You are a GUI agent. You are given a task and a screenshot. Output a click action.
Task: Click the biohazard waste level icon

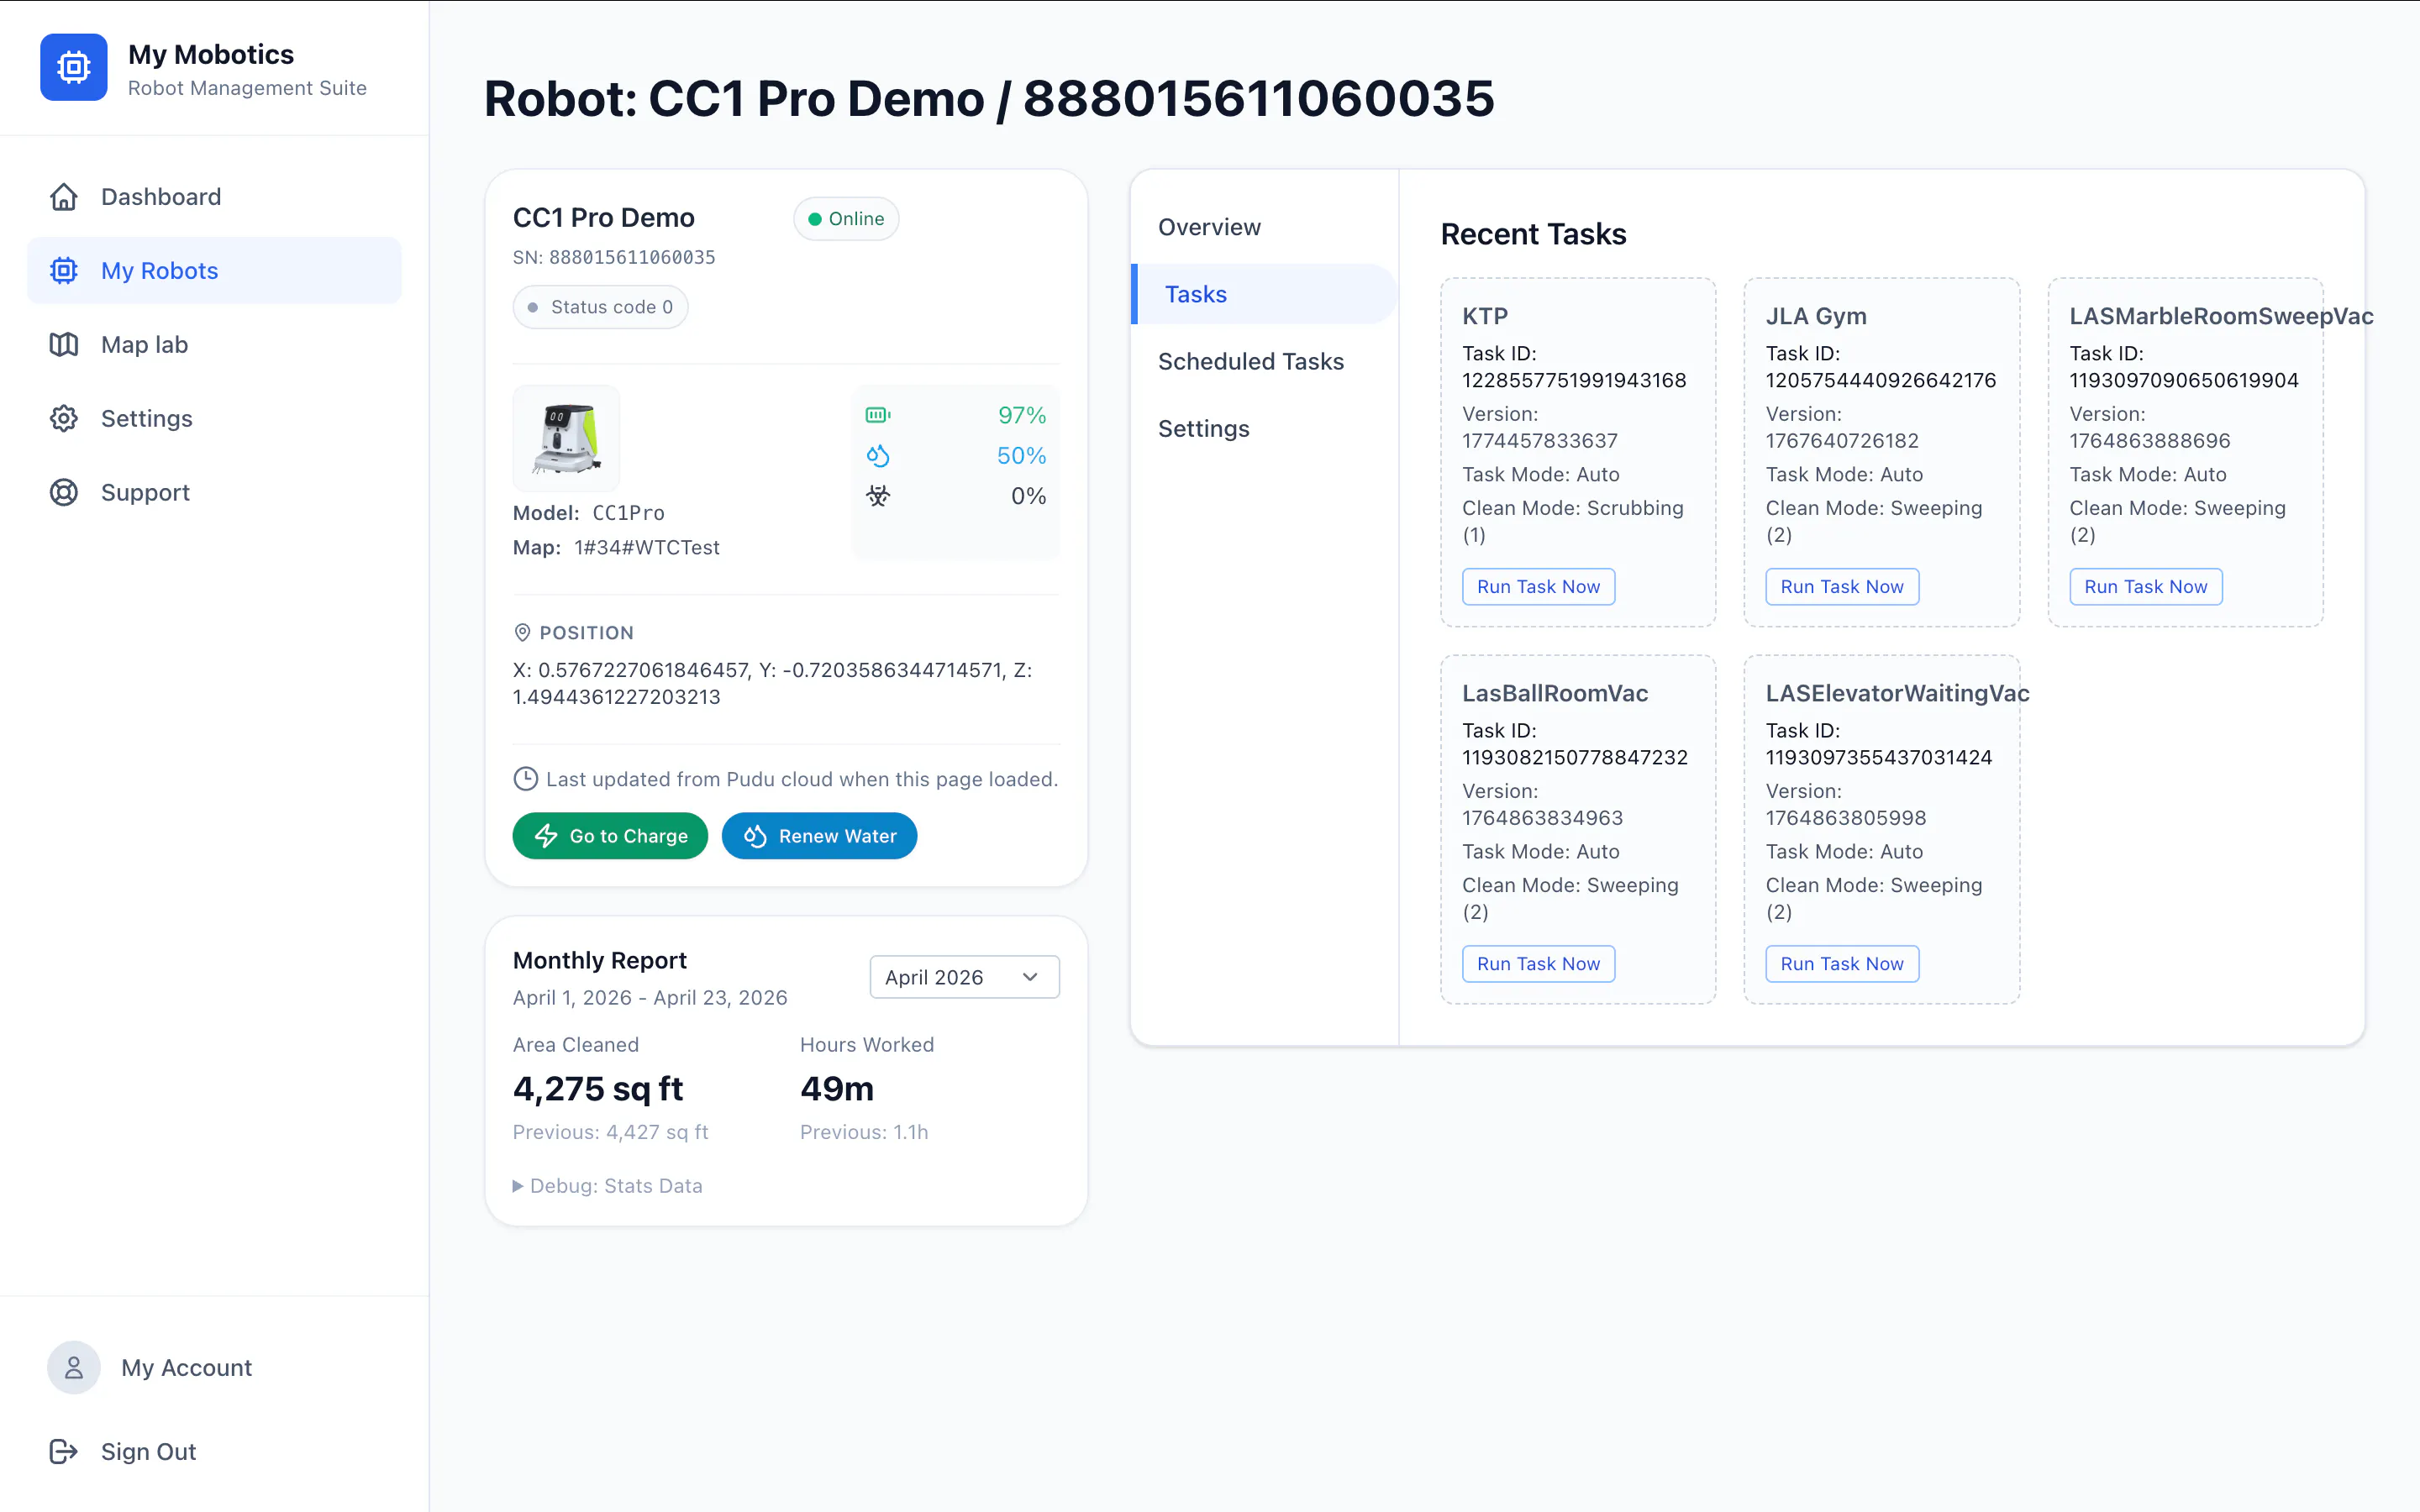point(878,496)
